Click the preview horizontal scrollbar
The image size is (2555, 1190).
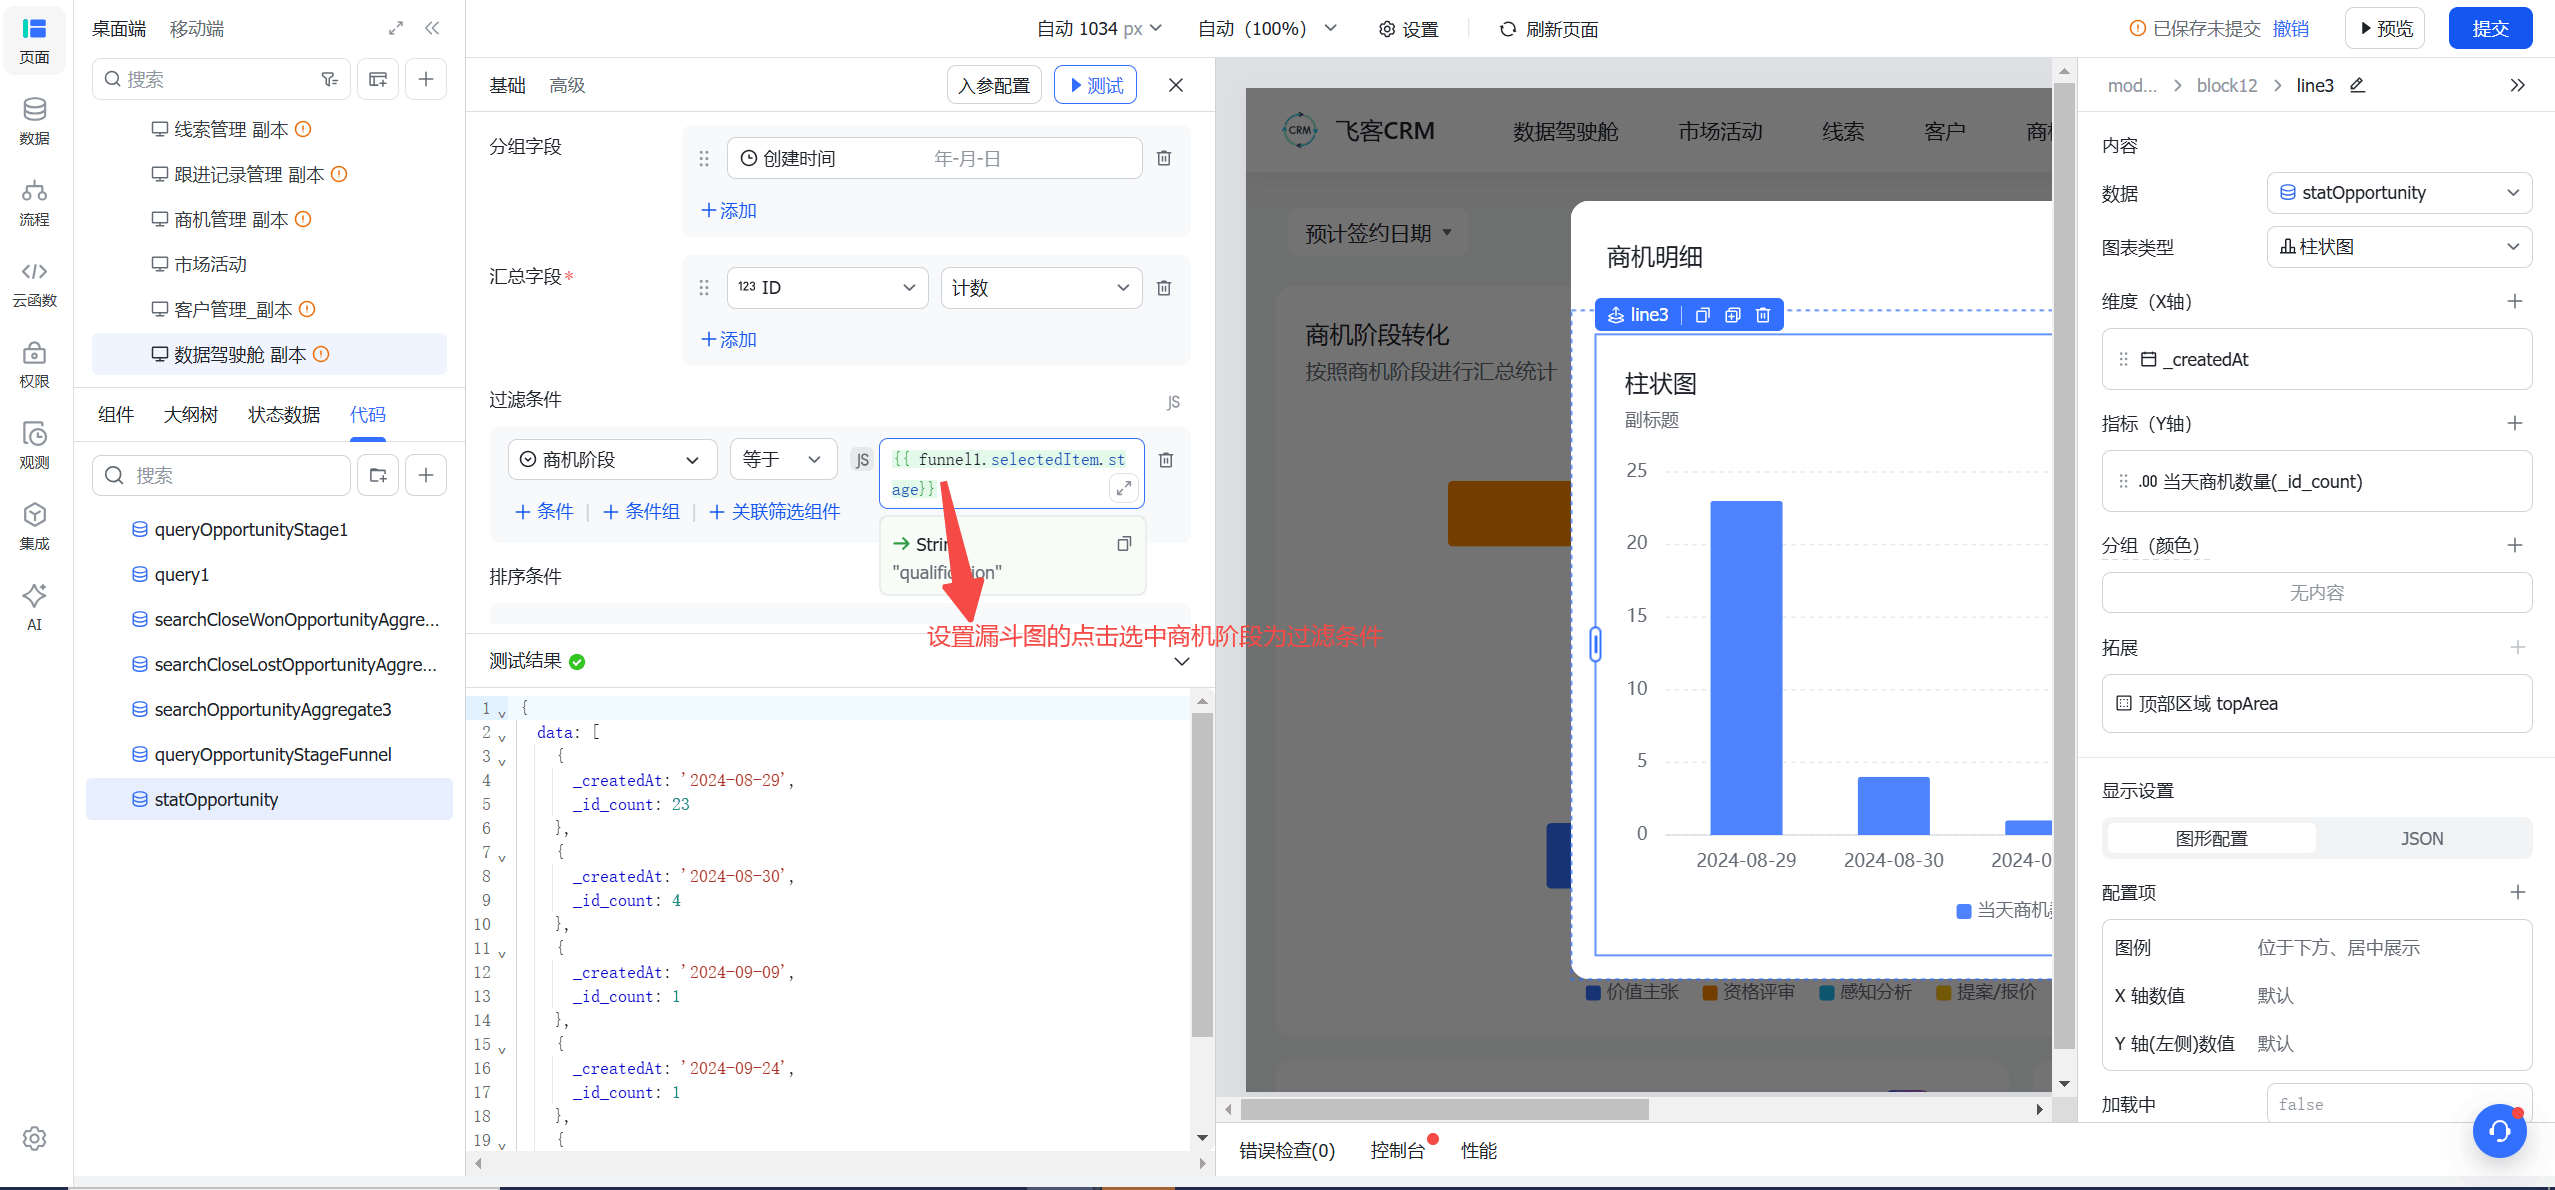(1444, 1109)
